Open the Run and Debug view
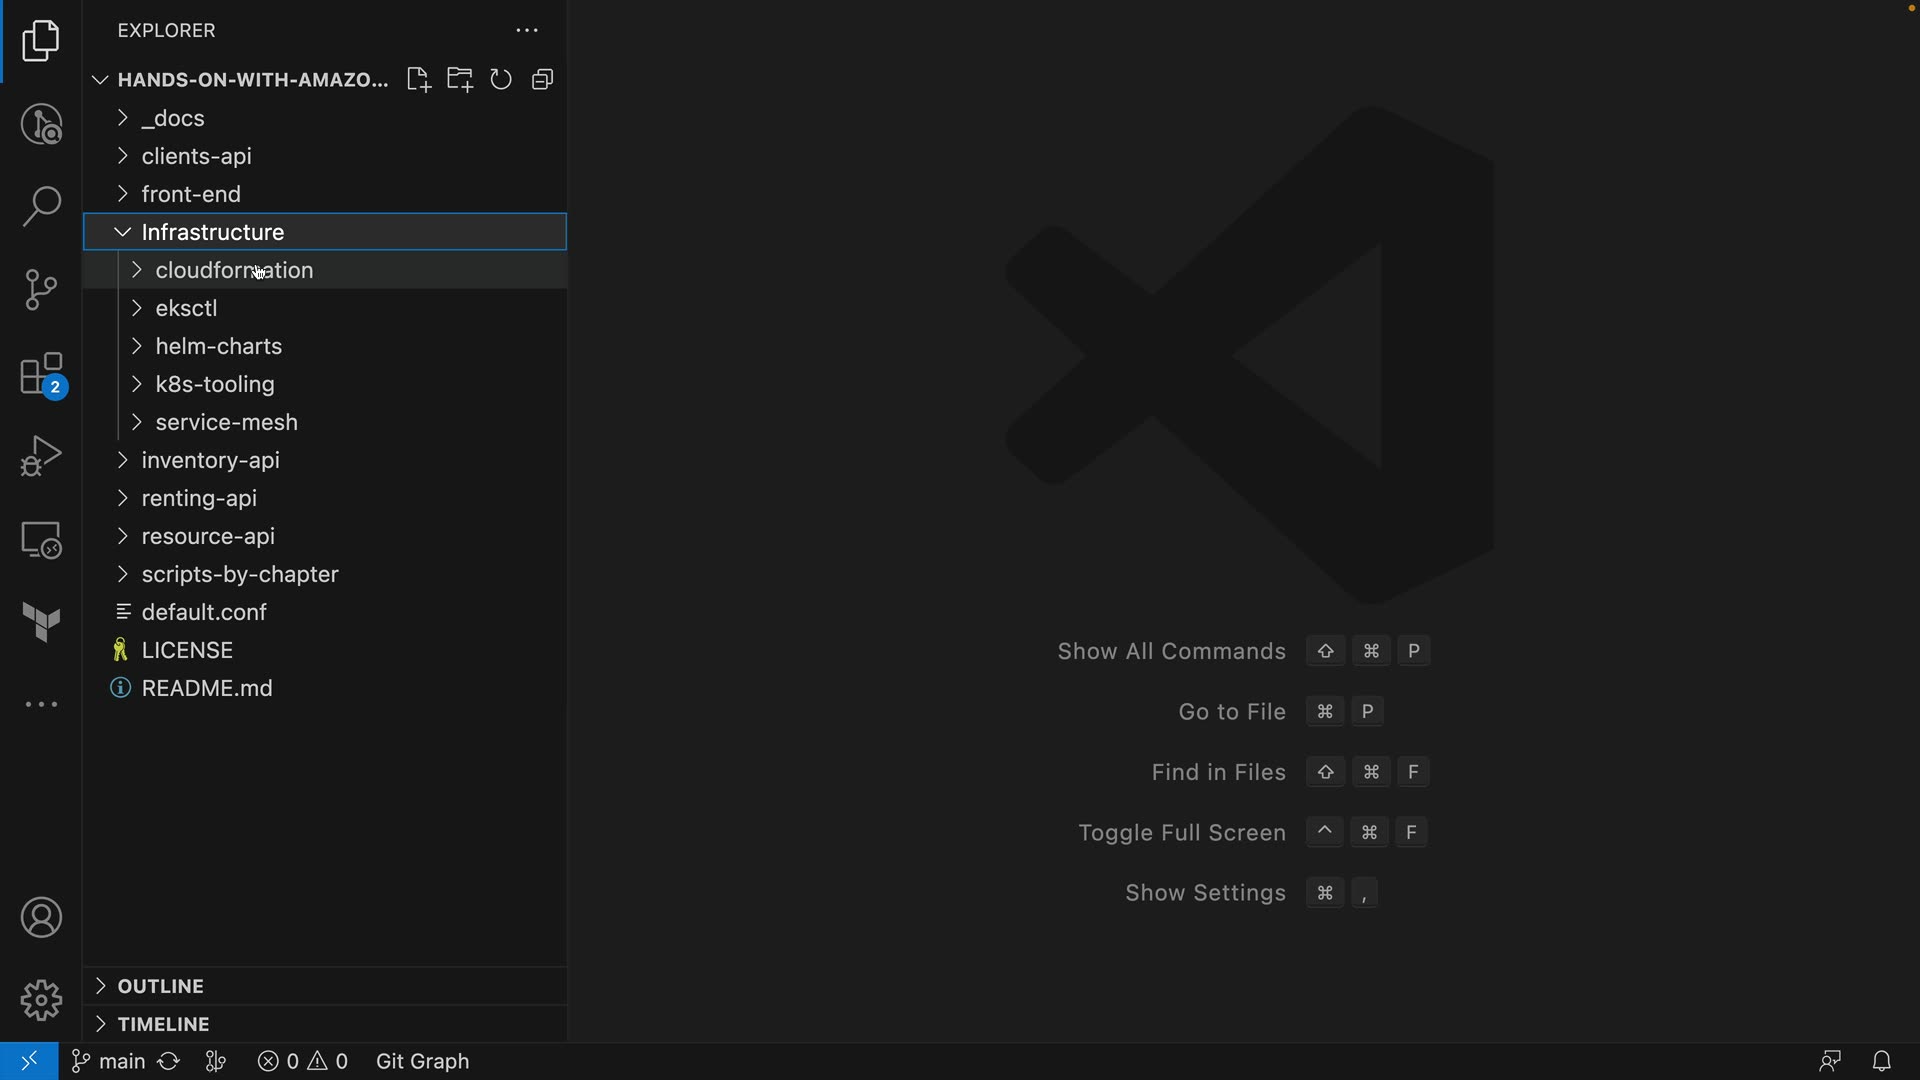Screen dimensions: 1920x1080 41,456
